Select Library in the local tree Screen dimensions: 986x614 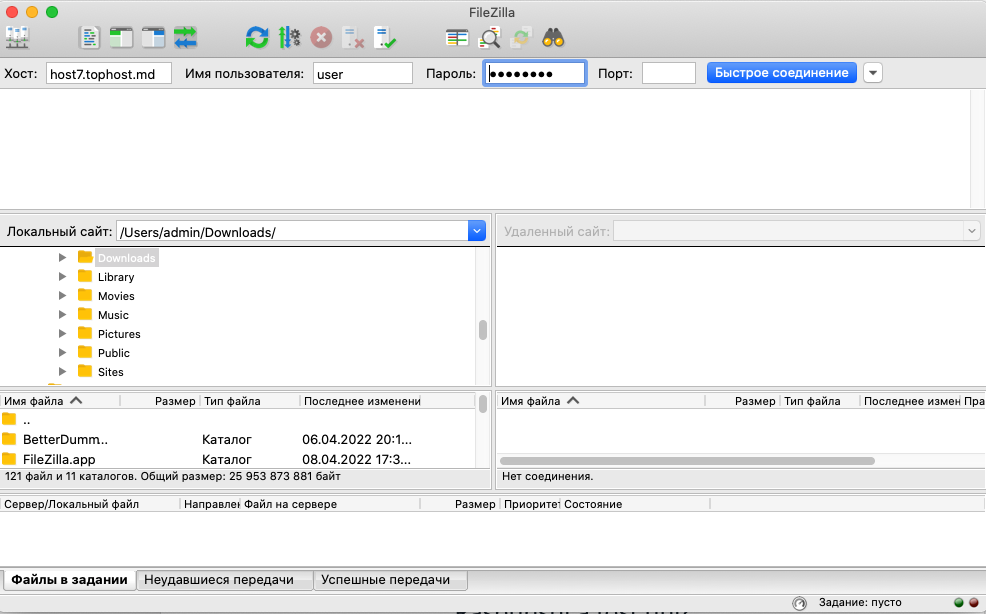[x=116, y=277]
